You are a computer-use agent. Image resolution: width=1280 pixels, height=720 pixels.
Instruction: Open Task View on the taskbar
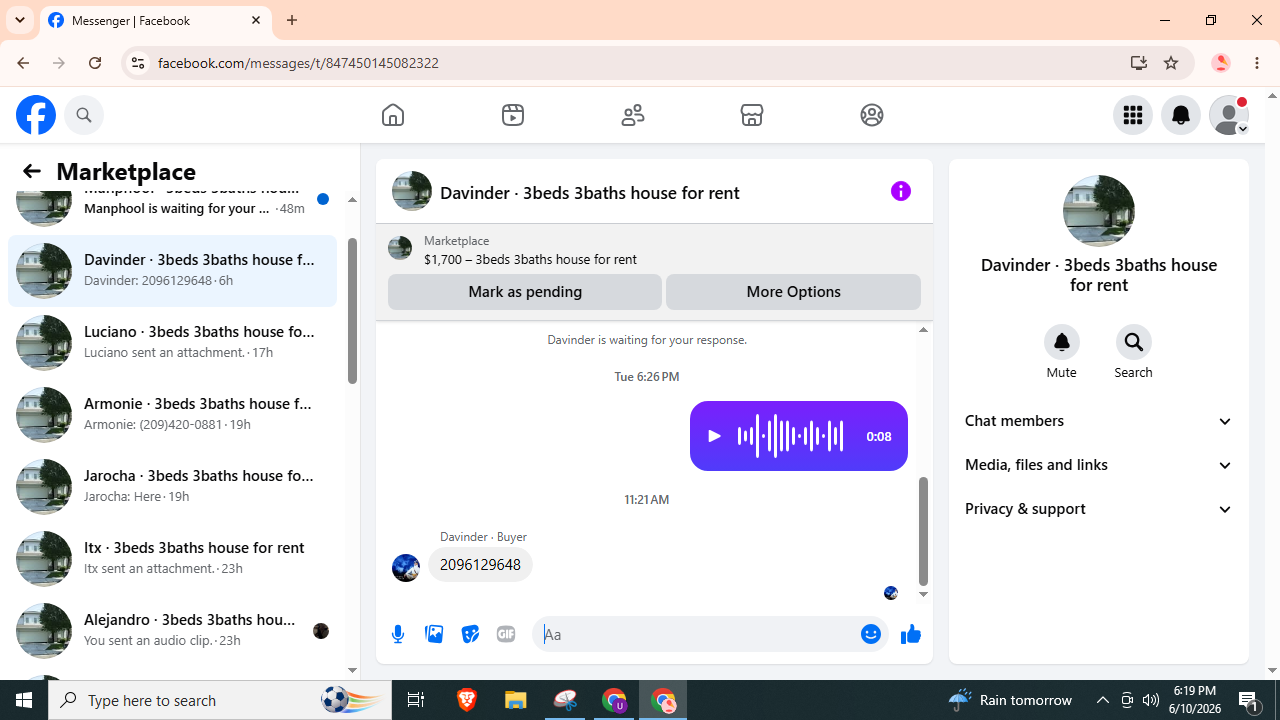(x=416, y=700)
